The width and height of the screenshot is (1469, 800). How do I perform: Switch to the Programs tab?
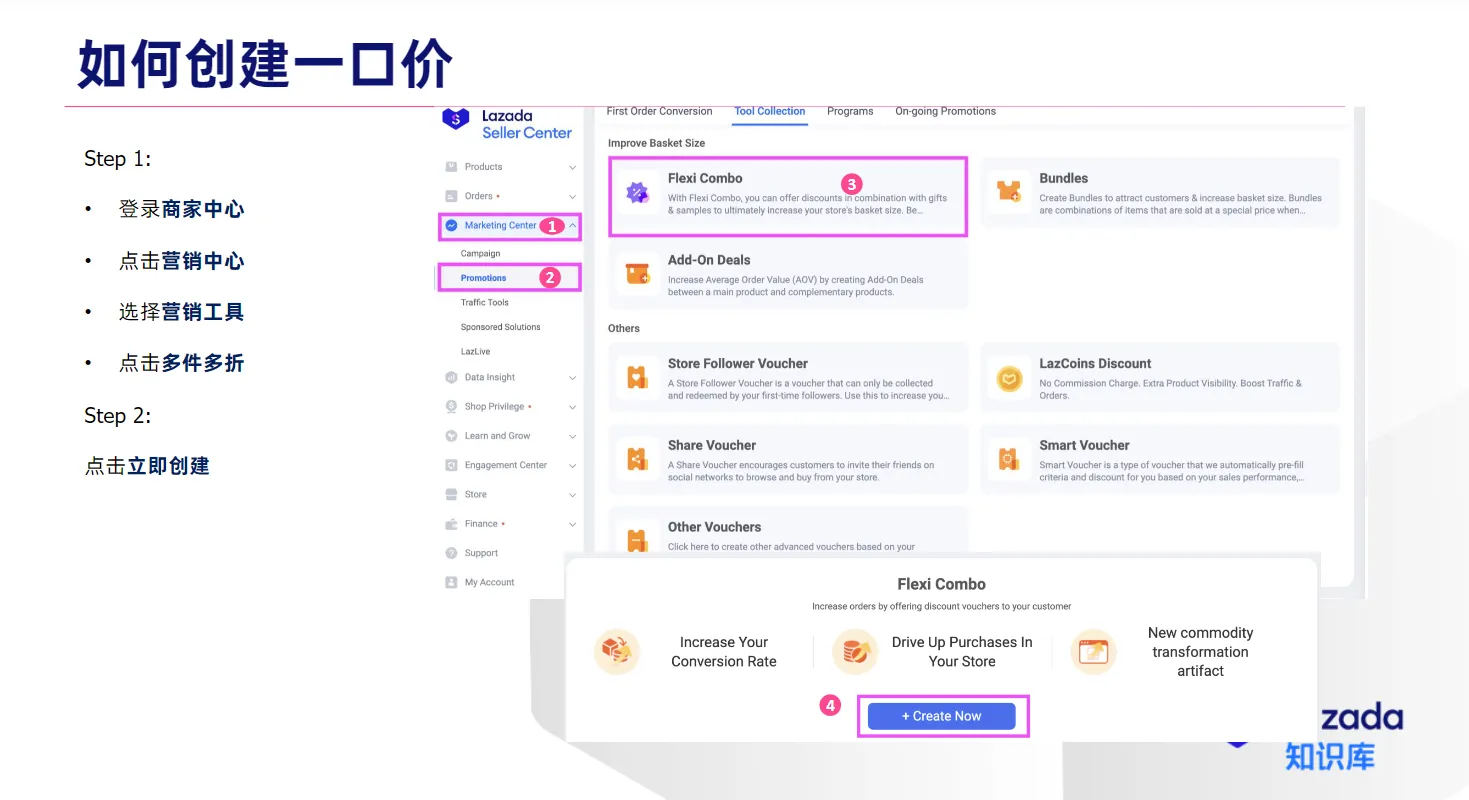[850, 111]
